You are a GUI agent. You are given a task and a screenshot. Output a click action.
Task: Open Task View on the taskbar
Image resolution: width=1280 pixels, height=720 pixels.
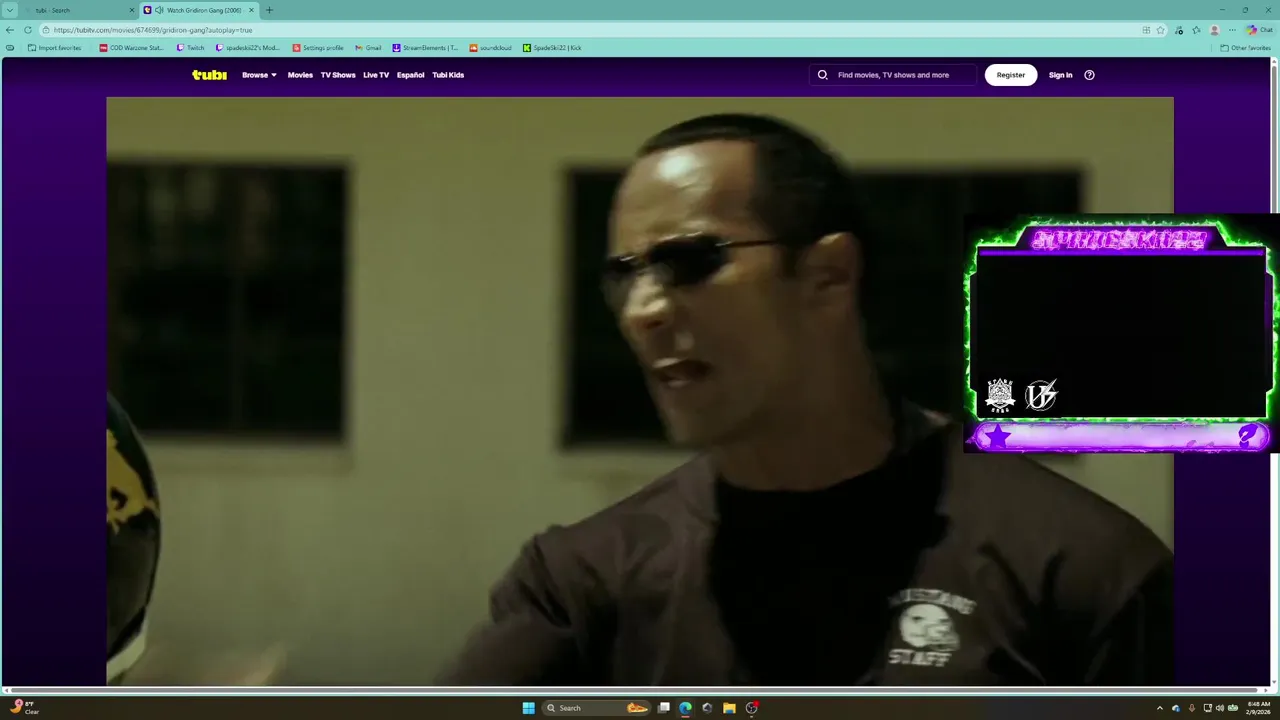(x=663, y=708)
